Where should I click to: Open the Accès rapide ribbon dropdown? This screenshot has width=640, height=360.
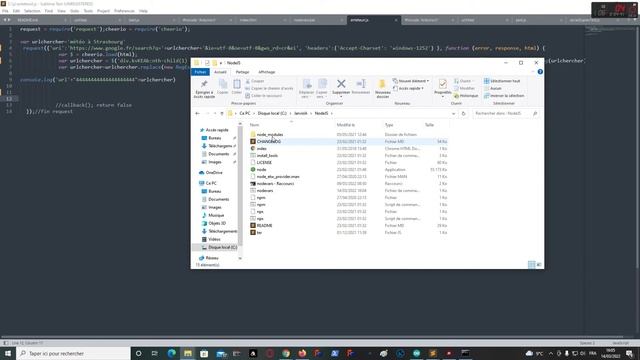point(408,88)
